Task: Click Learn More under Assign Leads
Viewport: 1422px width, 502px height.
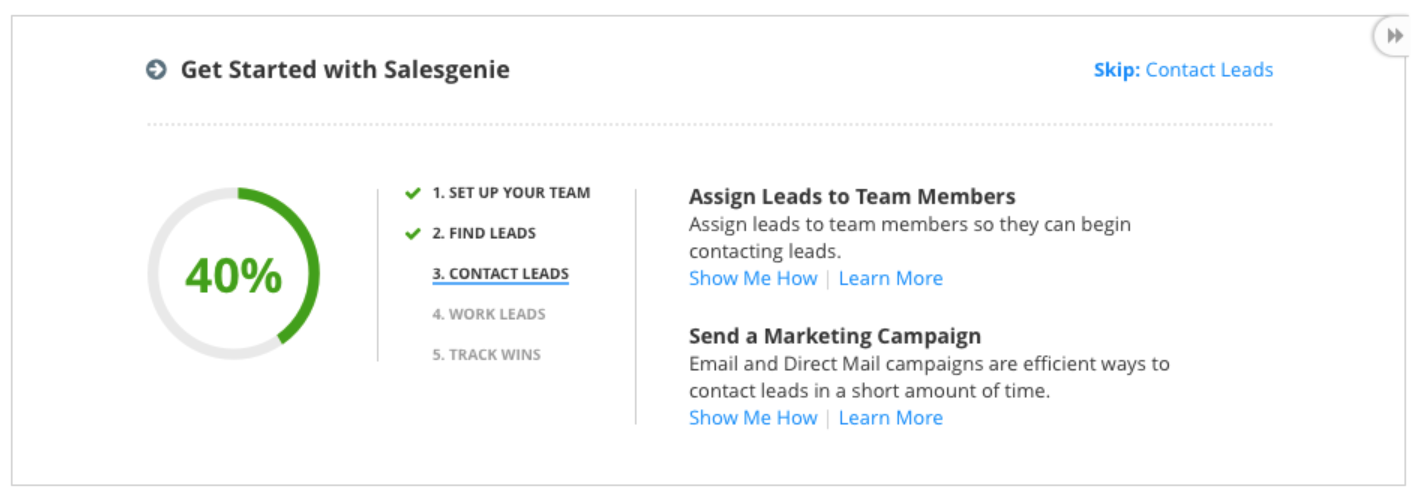Action: (x=891, y=278)
